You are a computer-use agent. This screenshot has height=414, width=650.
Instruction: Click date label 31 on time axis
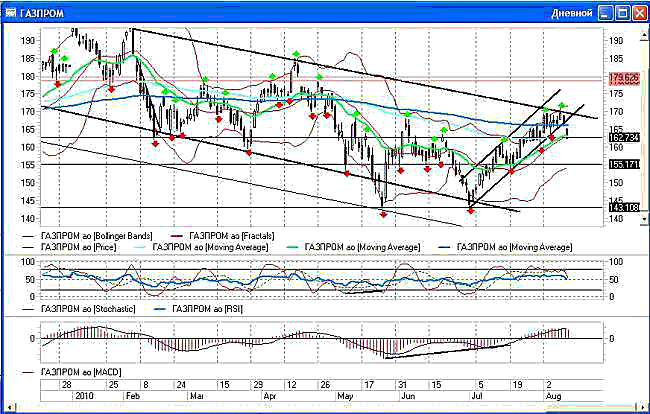point(402,385)
